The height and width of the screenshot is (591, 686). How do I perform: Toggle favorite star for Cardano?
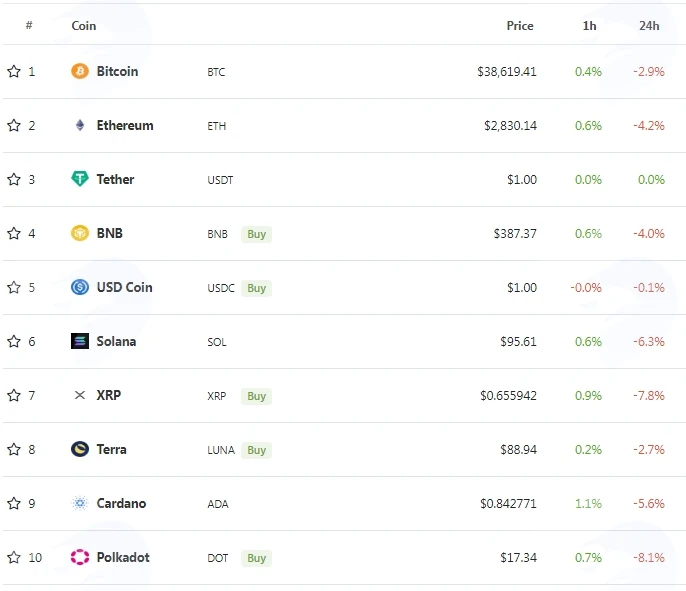click(14, 503)
